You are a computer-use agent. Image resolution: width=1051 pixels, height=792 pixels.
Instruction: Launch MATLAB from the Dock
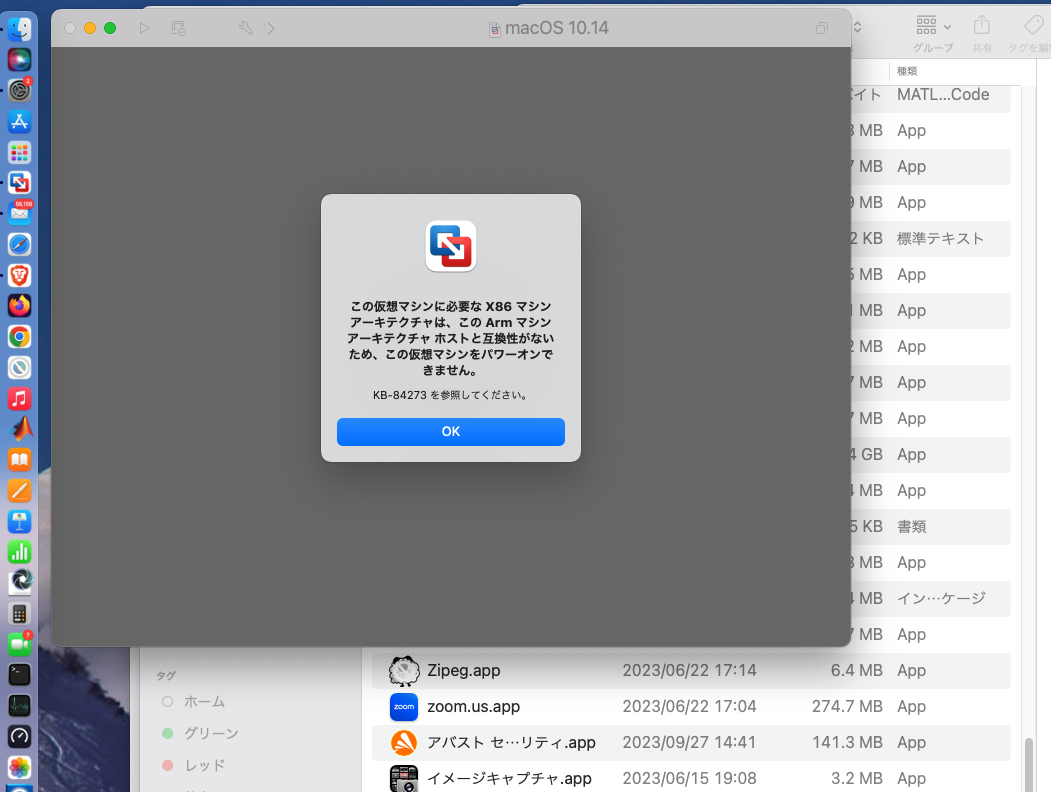(19, 430)
